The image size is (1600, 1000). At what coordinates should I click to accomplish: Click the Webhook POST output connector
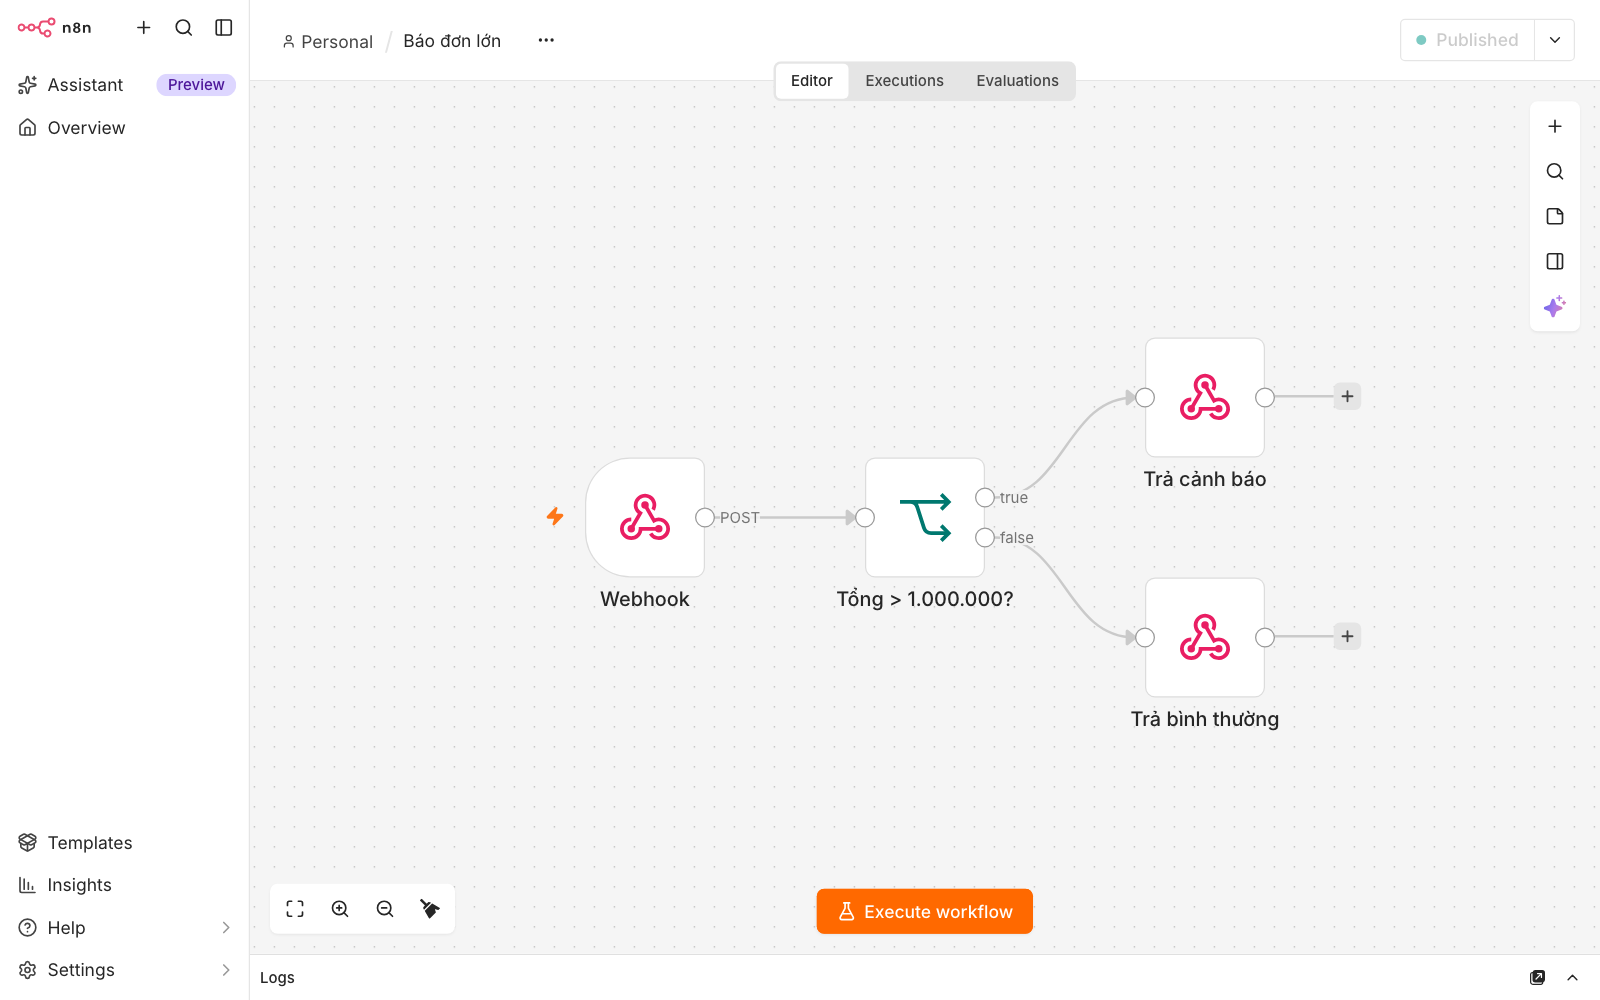[x=705, y=518]
